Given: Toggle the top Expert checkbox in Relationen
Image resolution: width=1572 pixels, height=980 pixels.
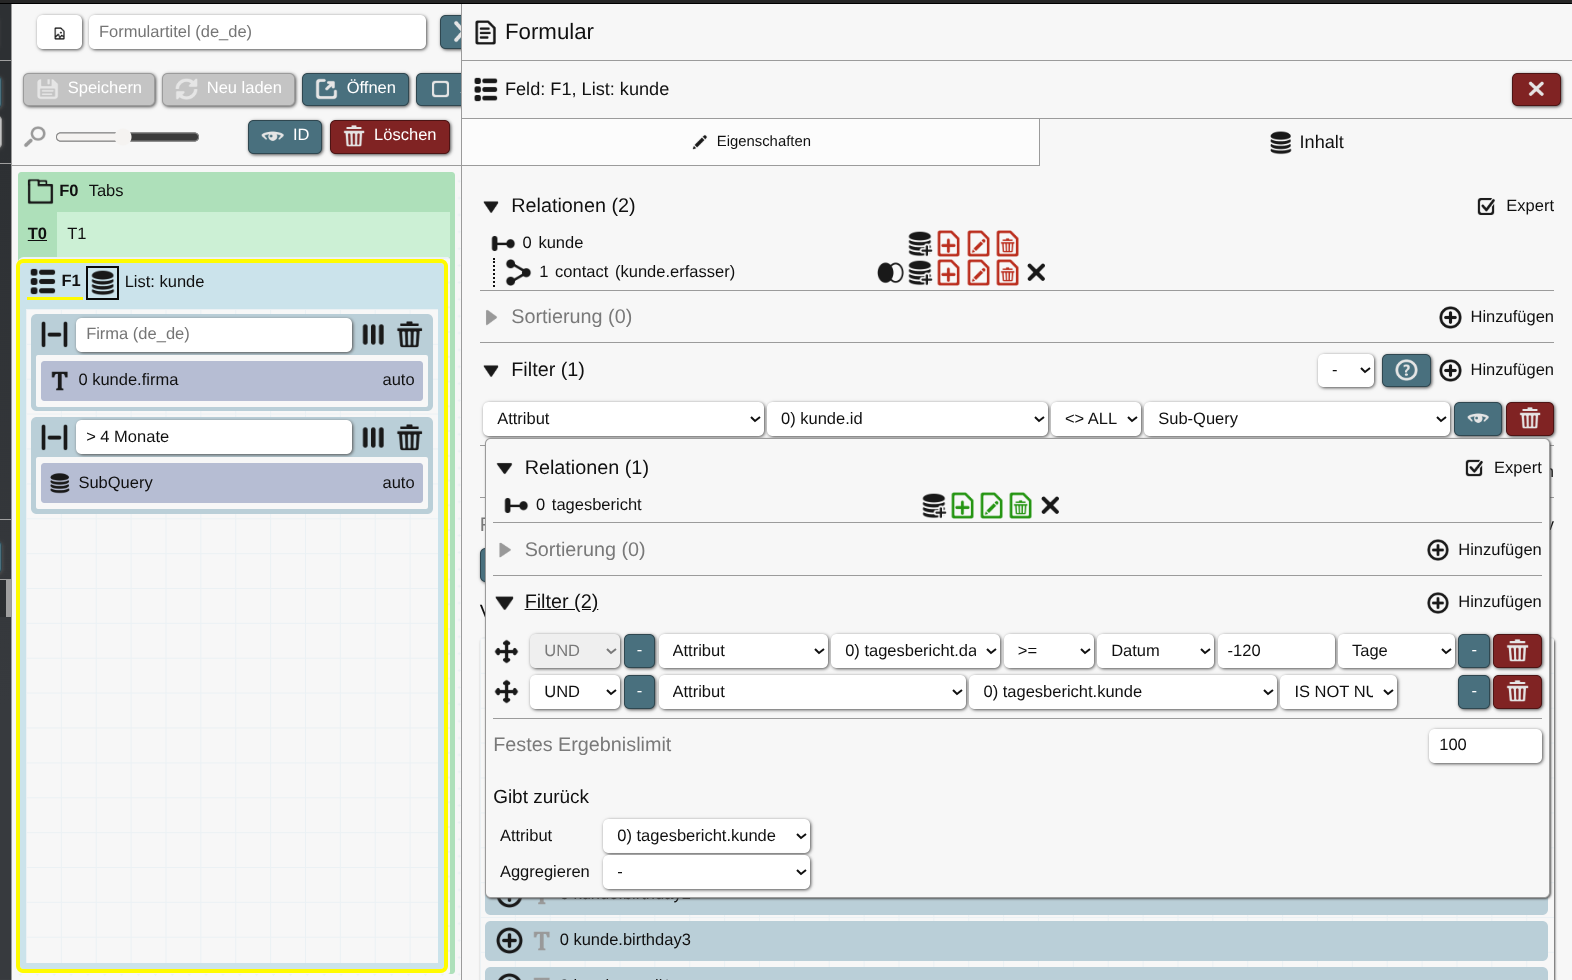Looking at the screenshot, I should (x=1486, y=206).
